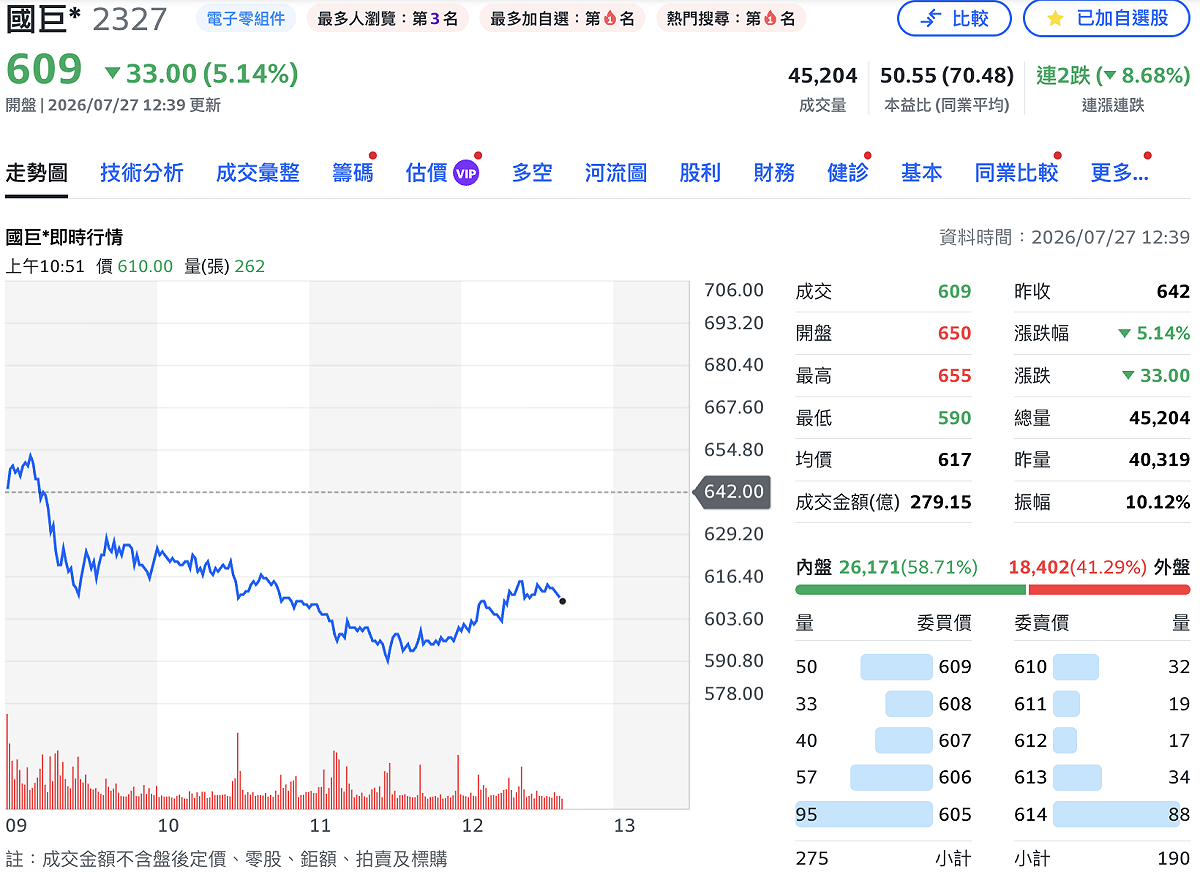Click the 45,204 volume figure under header
The height and width of the screenshot is (872, 1200).
pyautogui.click(x=823, y=75)
